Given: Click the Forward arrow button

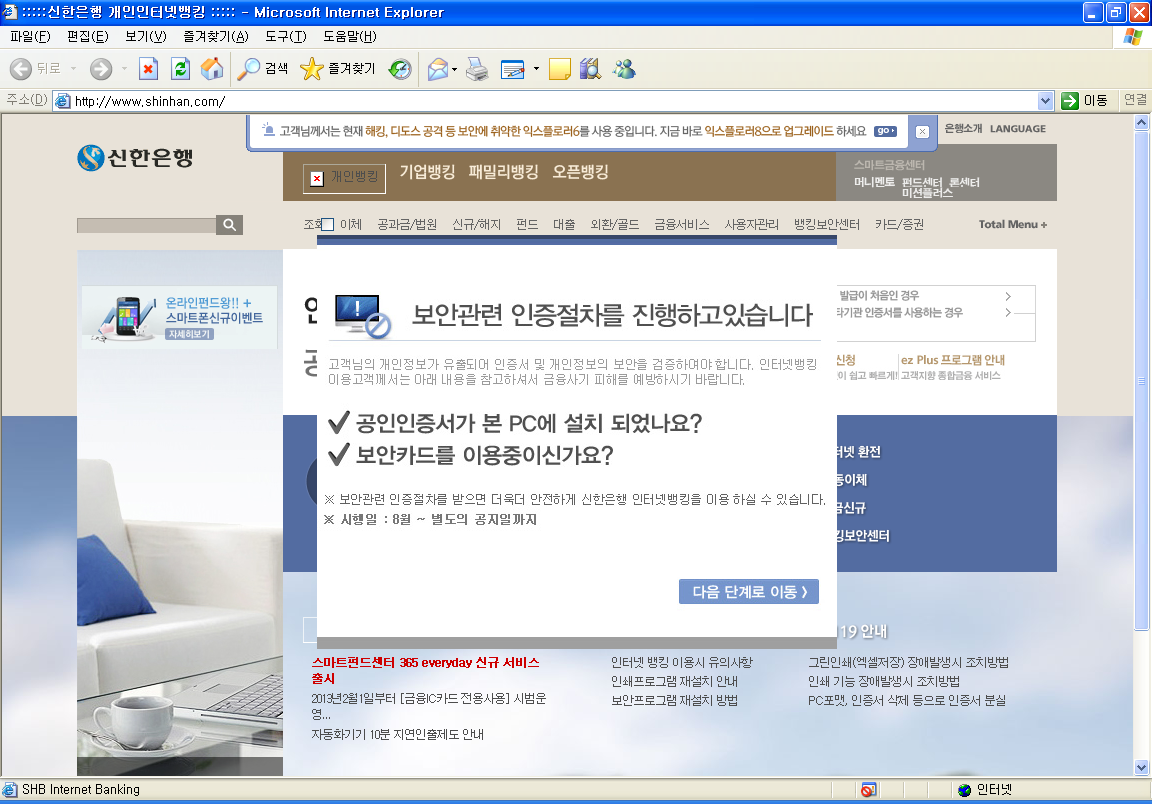Looking at the screenshot, I should tap(101, 69).
